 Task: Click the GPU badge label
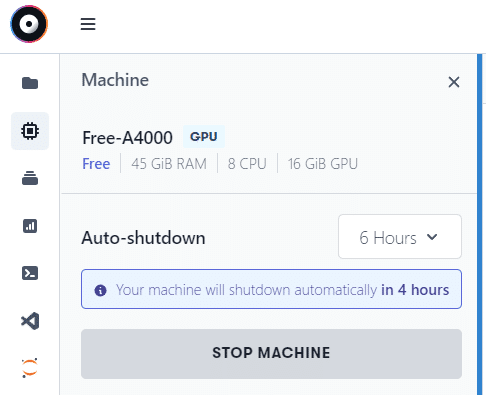pyautogui.click(x=204, y=137)
